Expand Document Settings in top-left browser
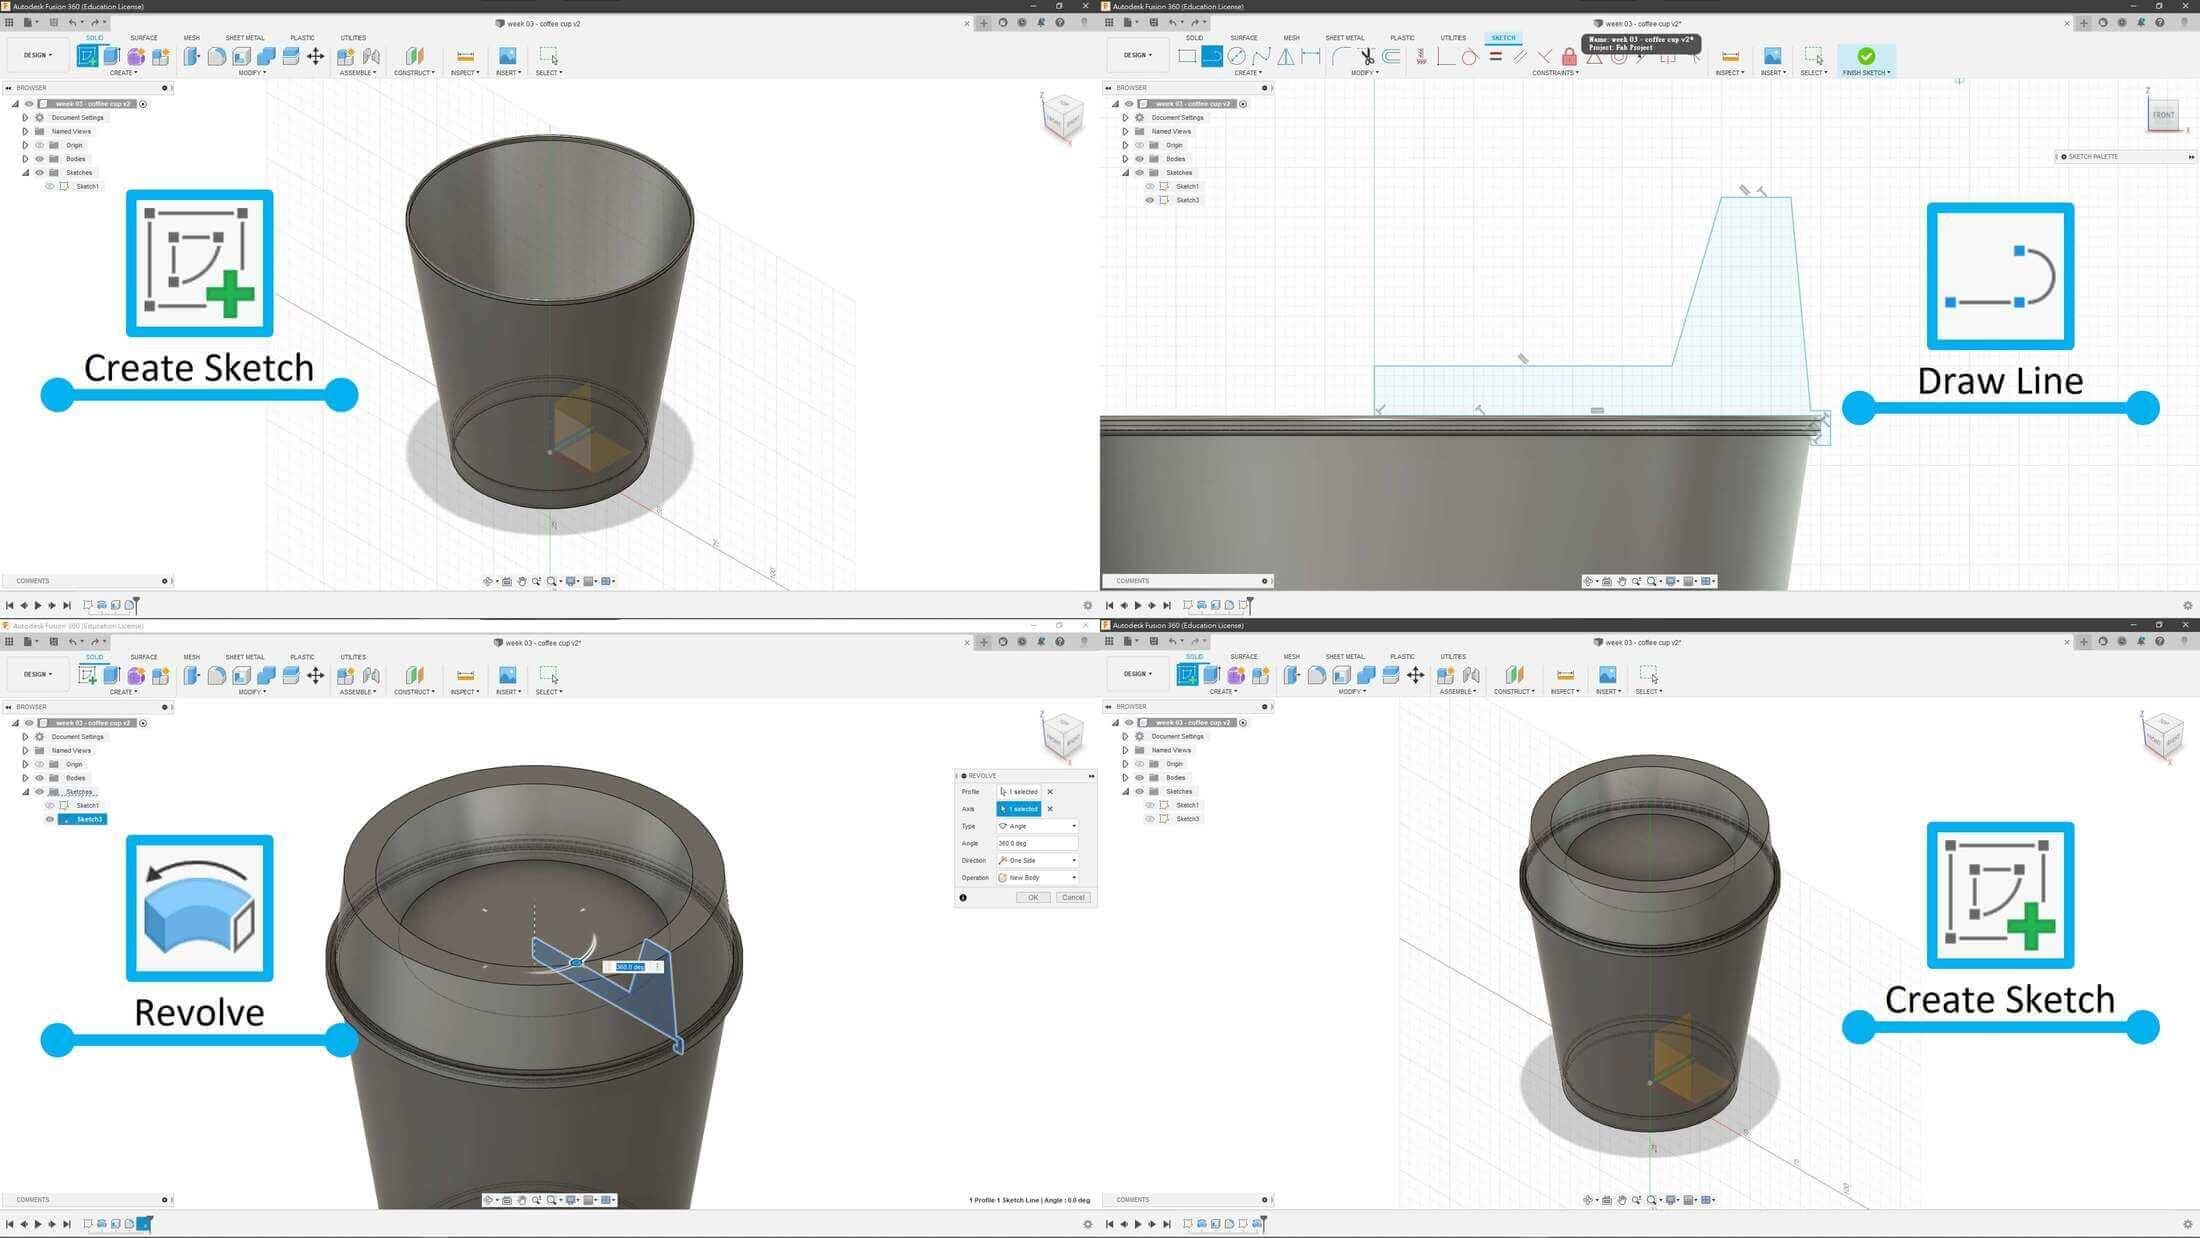Screen dimensions: 2200x1238 click(25, 118)
